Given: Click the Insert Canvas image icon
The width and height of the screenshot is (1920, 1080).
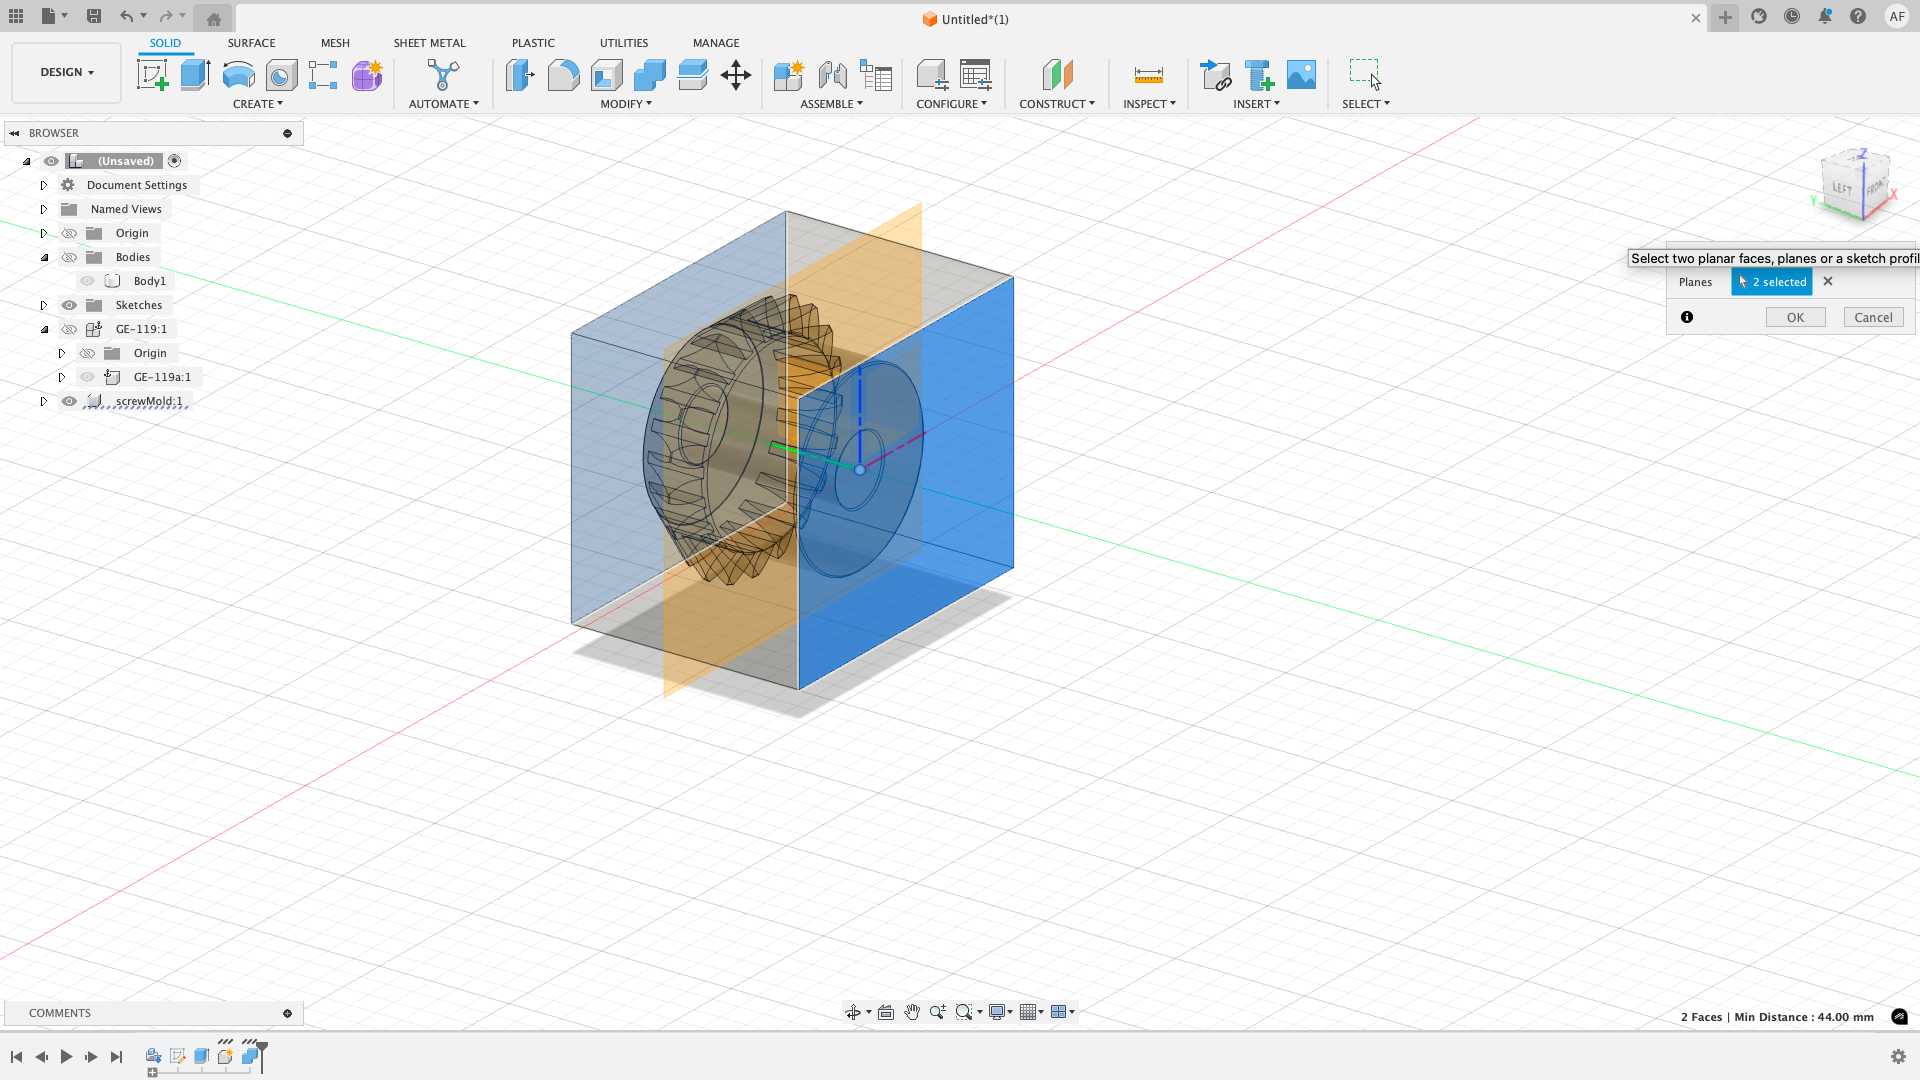Looking at the screenshot, I should click(x=1301, y=75).
